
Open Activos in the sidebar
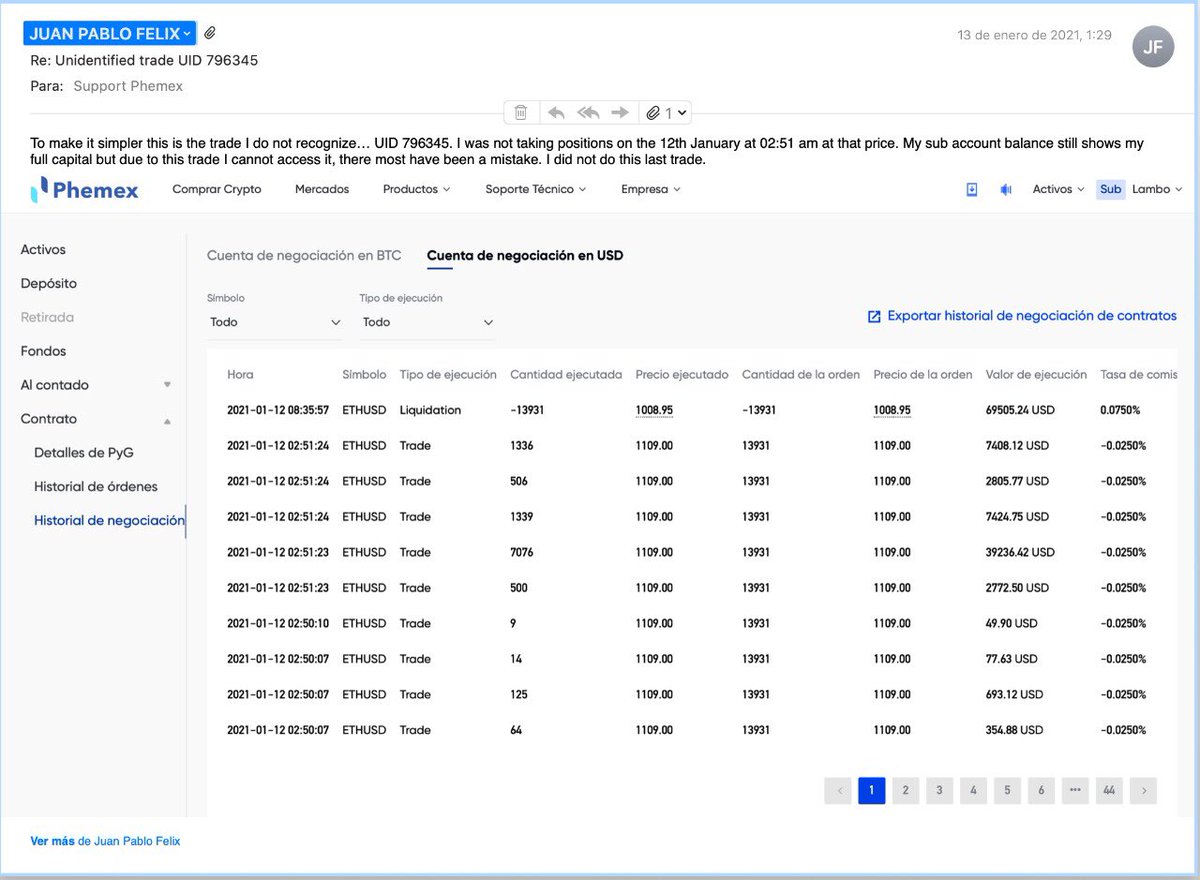[43, 250]
